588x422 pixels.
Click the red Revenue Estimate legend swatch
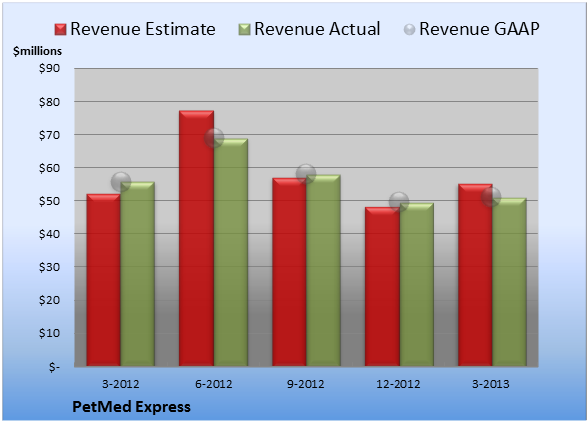60,29
